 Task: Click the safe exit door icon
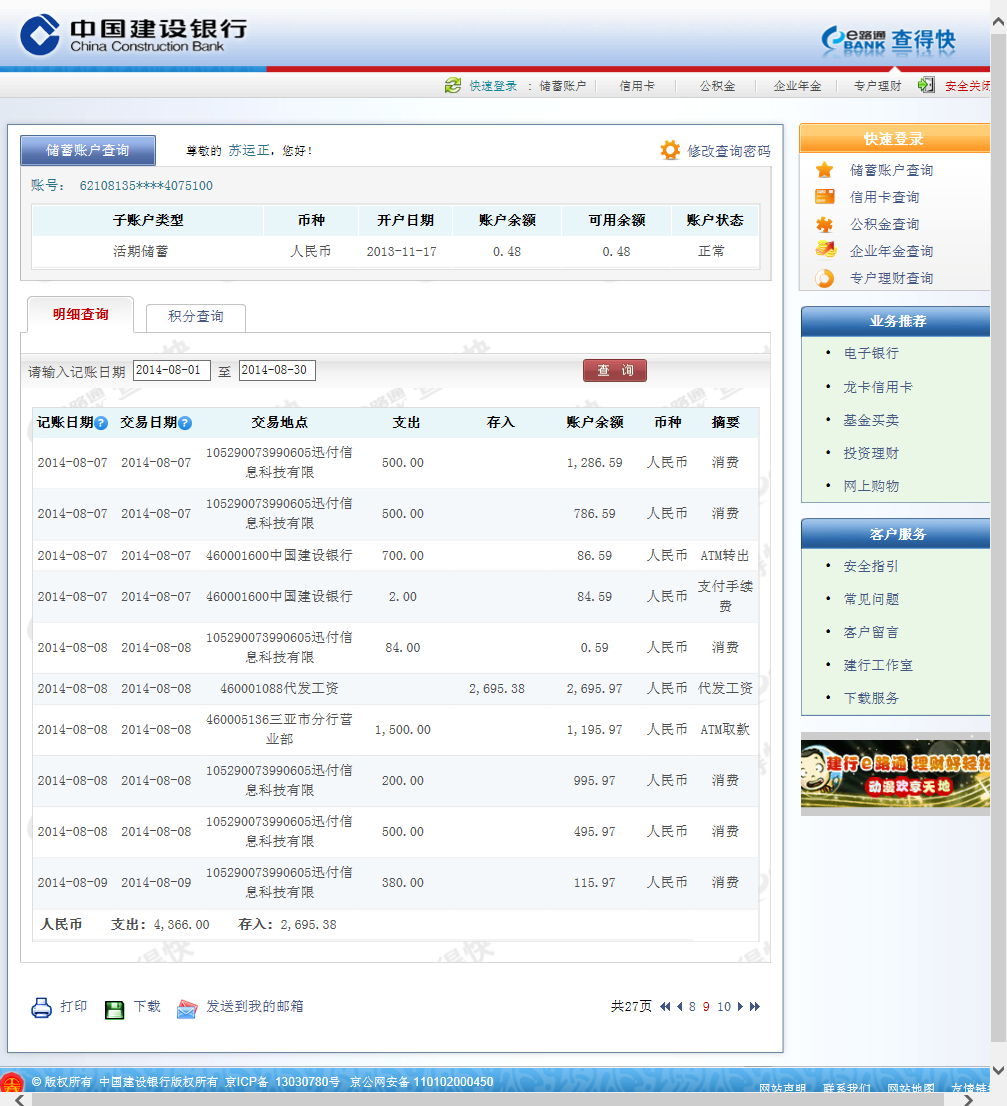926,85
